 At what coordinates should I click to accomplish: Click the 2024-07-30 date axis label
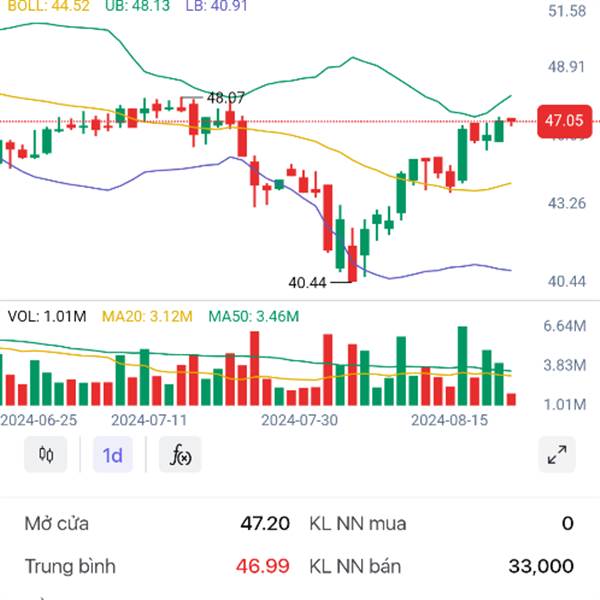[300, 420]
